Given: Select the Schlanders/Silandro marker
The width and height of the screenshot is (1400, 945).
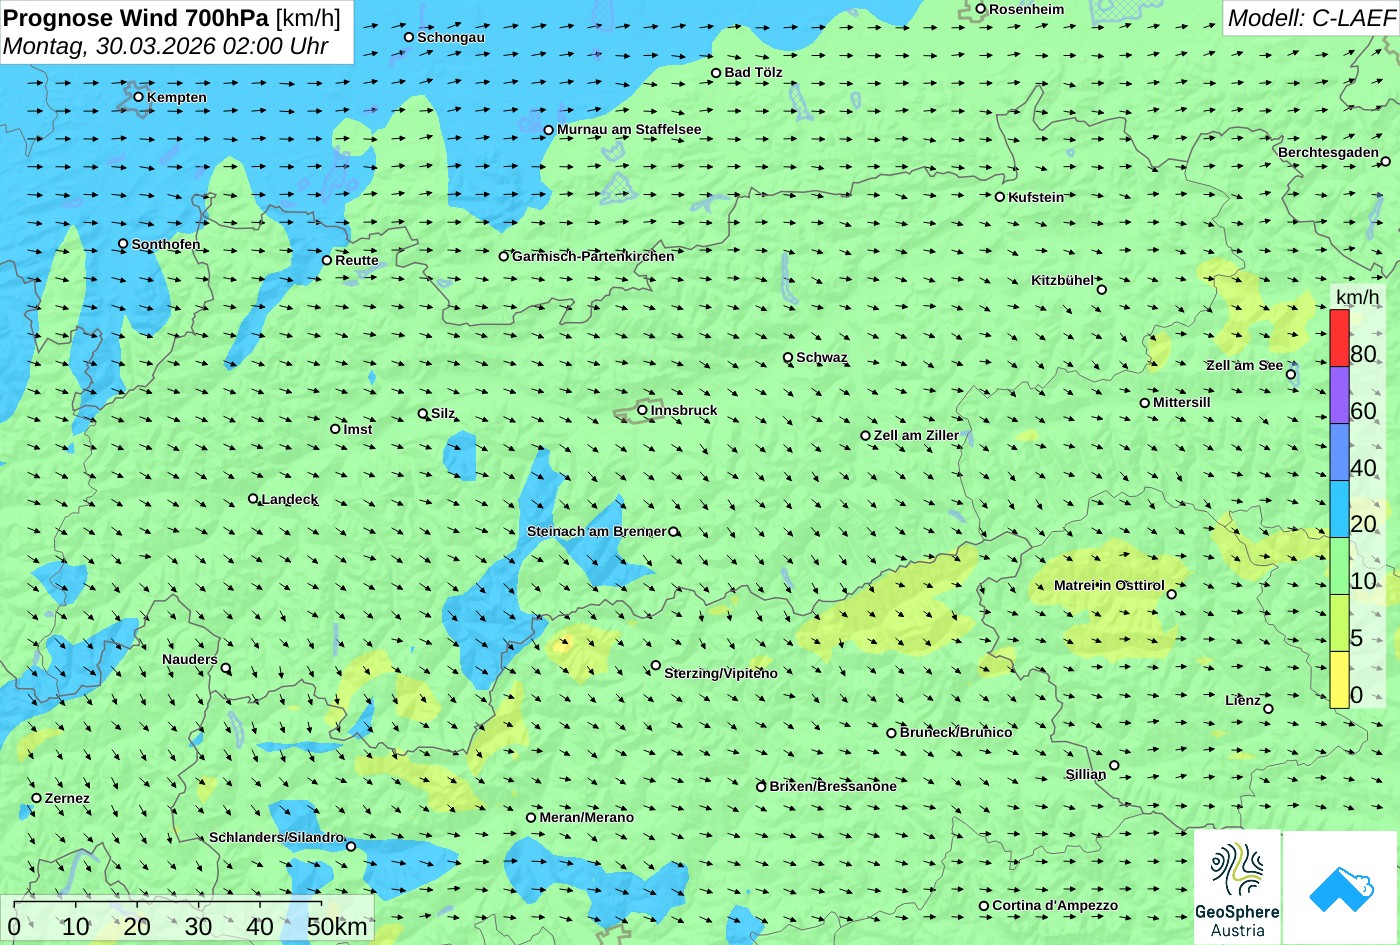Looking at the screenshot, I should click(x=351, y=846).
